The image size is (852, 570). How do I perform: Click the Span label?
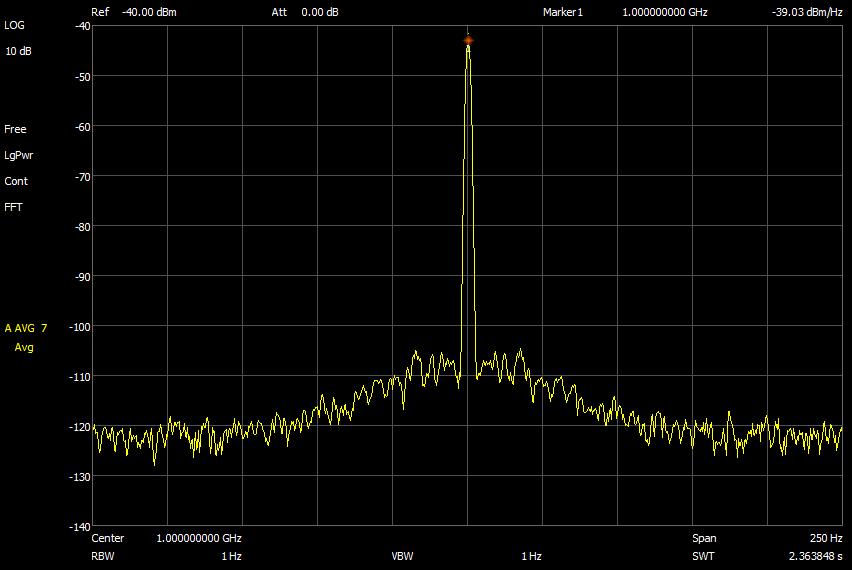coord(704,538)
